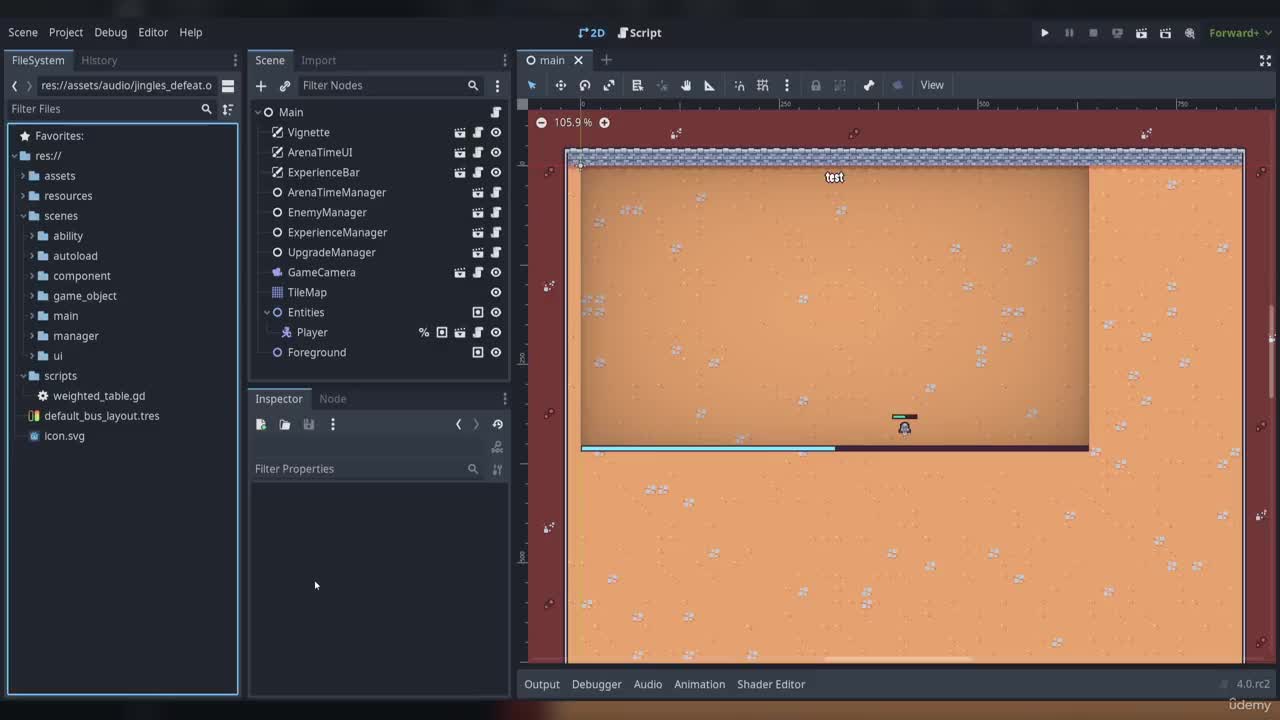Open the View menu in viewport
The image size is (1280, 720).
tap(932, 85)
